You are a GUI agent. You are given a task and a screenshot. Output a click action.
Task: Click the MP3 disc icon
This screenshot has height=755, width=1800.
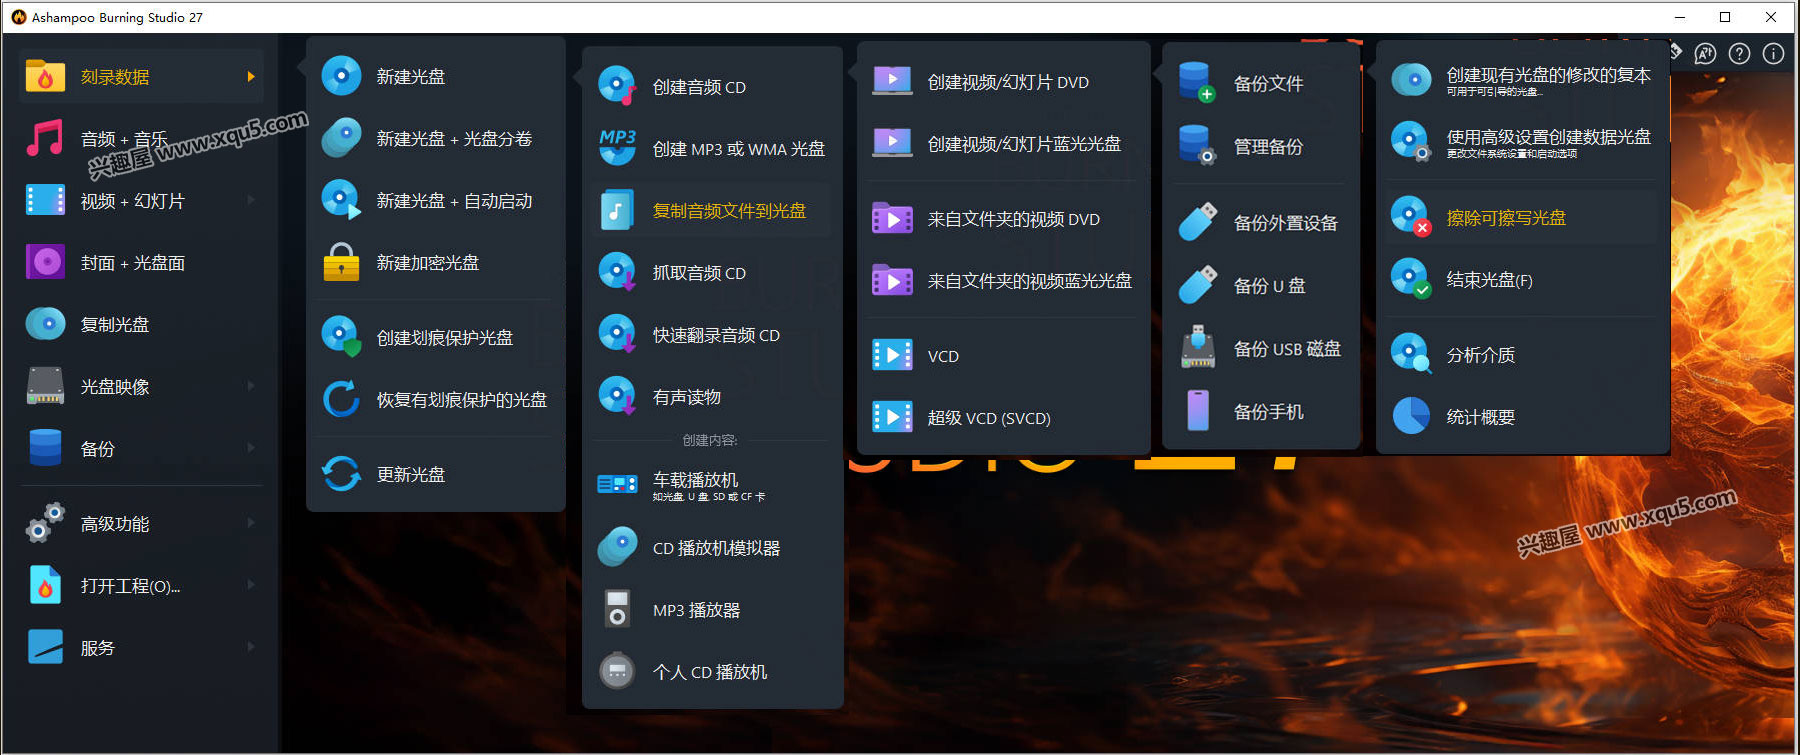coord(617,148)
